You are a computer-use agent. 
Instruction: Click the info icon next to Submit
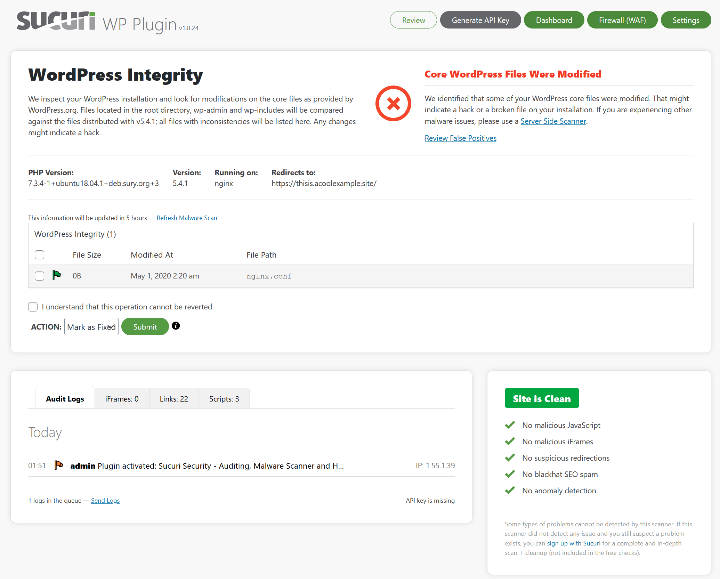176,326
